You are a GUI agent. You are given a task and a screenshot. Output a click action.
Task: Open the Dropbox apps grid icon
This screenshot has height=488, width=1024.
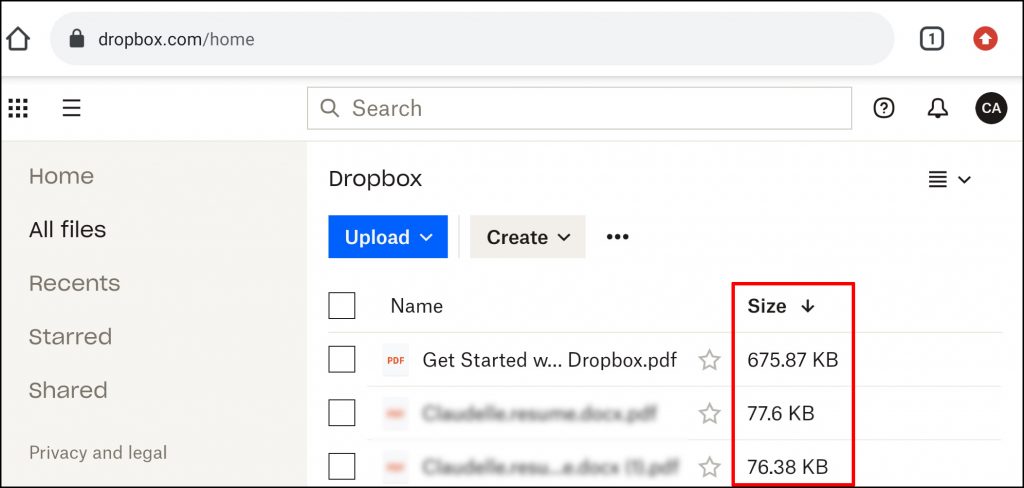pyautogui.click(x=18, y=108)
